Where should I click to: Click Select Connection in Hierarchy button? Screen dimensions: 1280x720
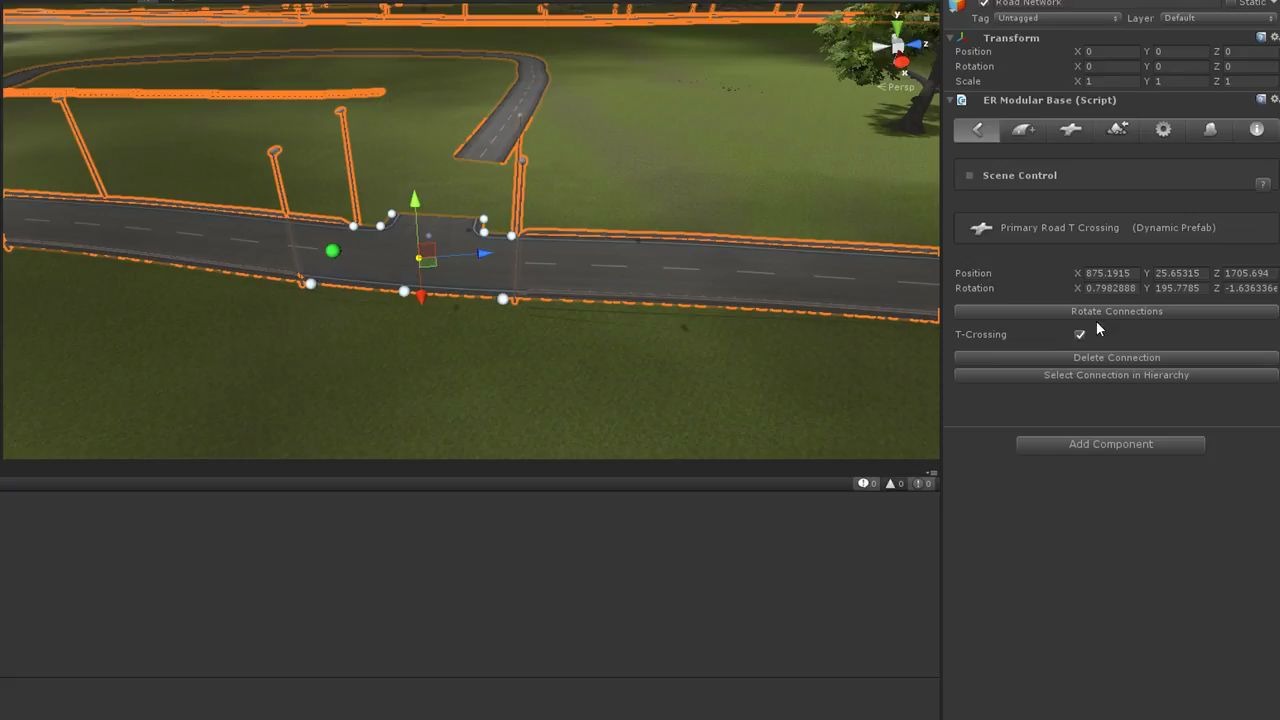pos(1117,375)
